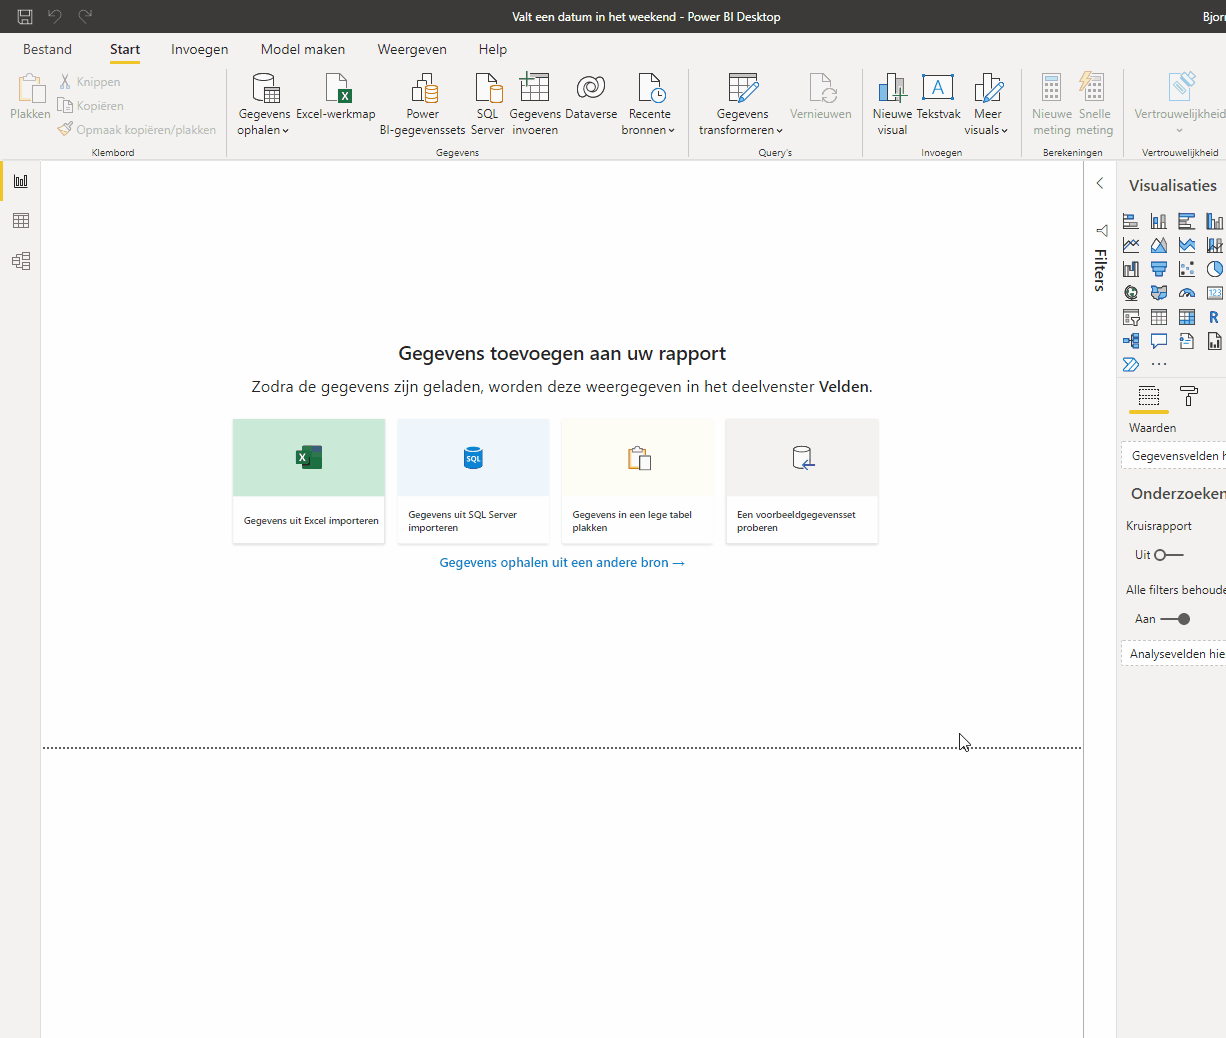Click the Redo arrow in title bar

(86, 16)
